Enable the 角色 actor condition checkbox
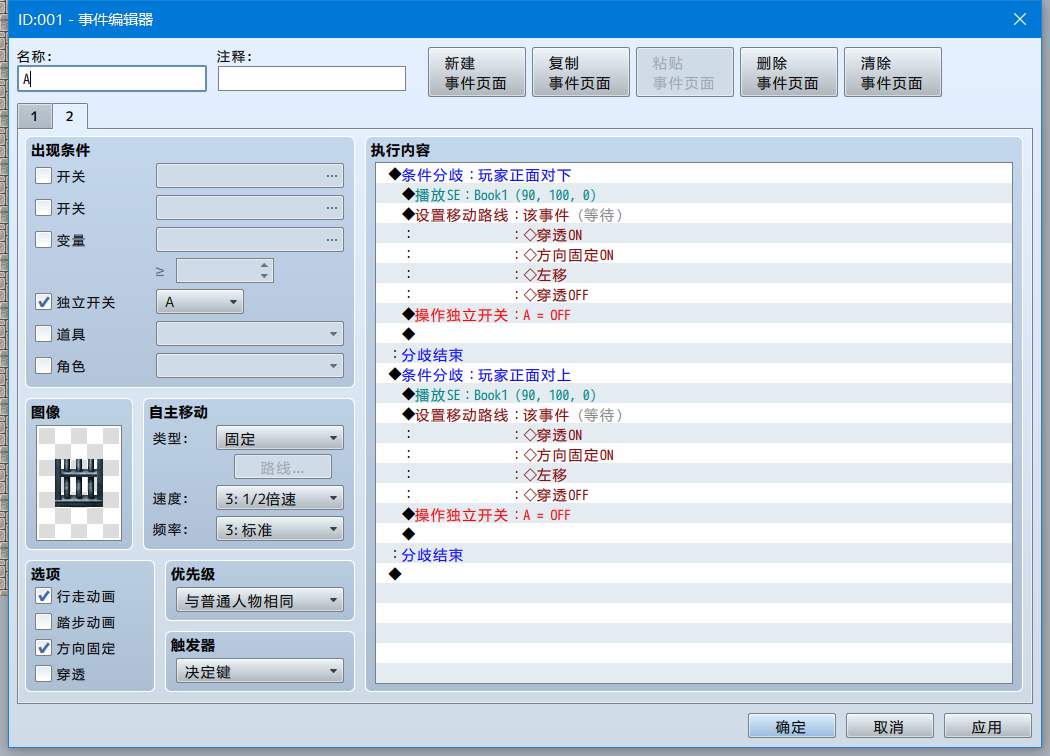This screenshot has height=756, width=1050. pyautogui.click(x=44, y=366)
